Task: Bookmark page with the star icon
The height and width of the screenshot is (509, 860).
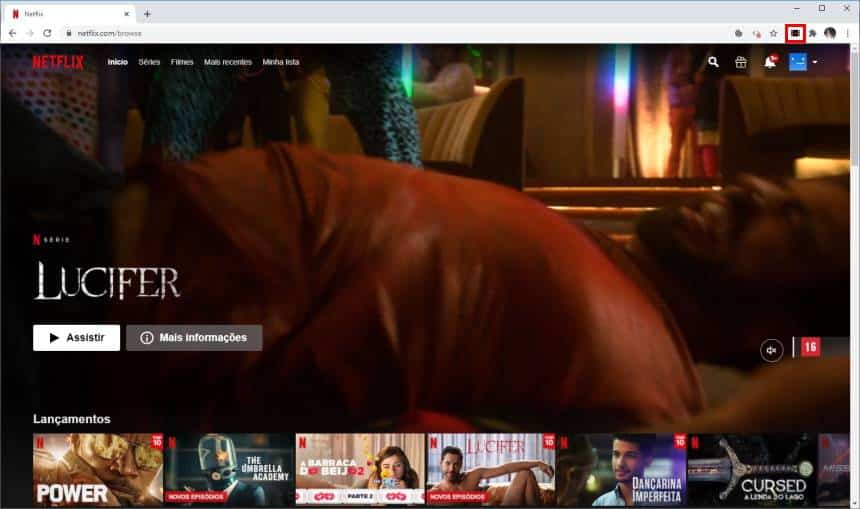Action: point(774,33)
